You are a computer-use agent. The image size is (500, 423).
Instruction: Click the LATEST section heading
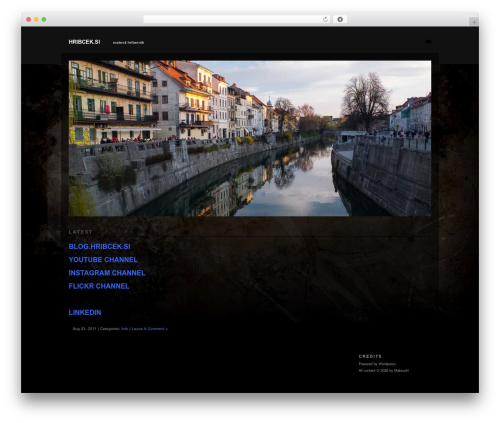pyautogui.click(x=80, y=232)
